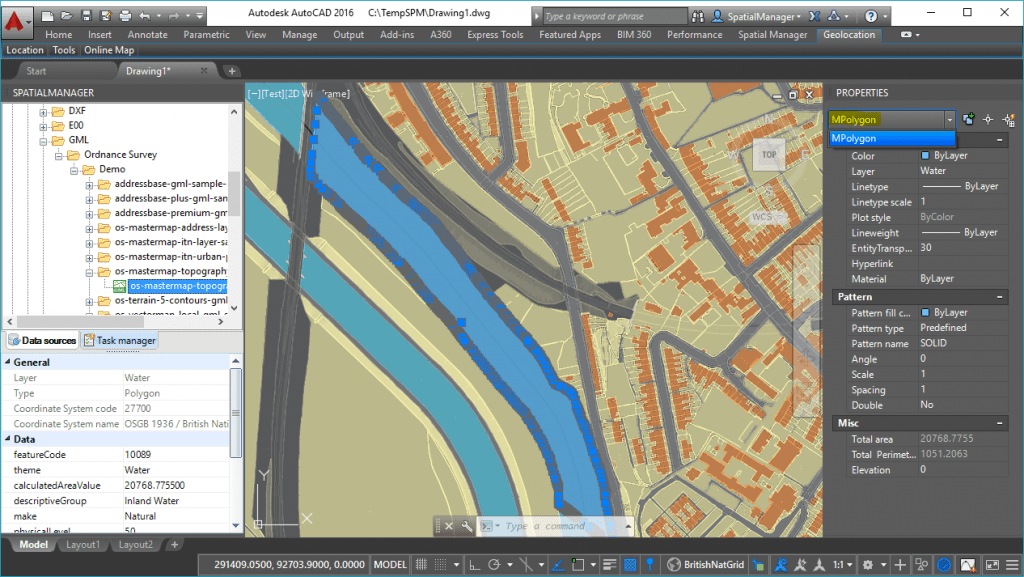Click the Workspace Switching gear icon
The width and height of the screenshot is (1024, 577).
click(868, 565)
